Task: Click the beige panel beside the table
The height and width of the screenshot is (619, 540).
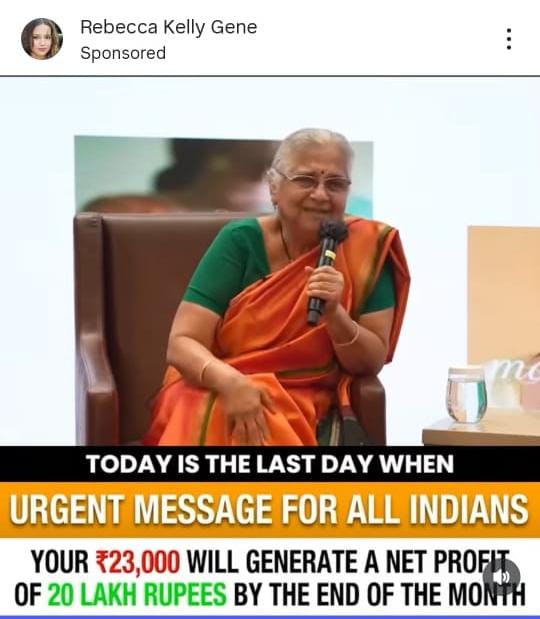Action: pyautogui.click(x=504, y=294)
